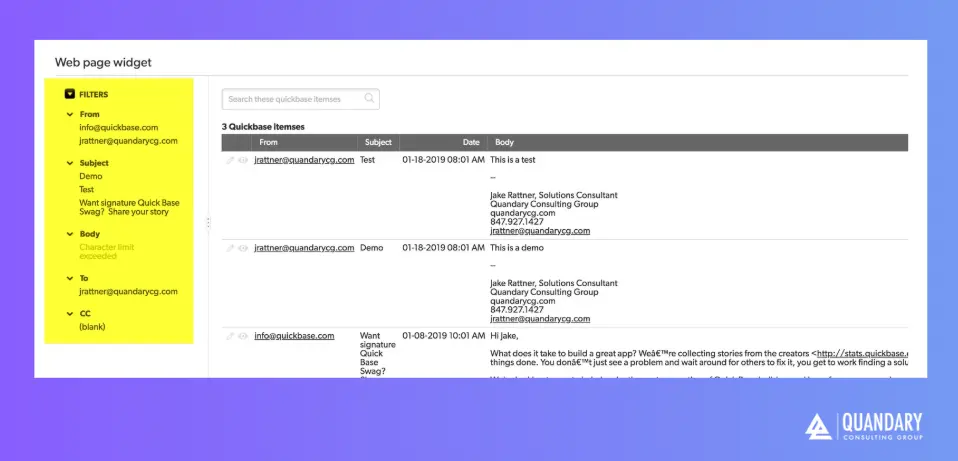Focus the Search these quickbase itemses field
This screenshot has height=461, width=958.
click(301, 99)
